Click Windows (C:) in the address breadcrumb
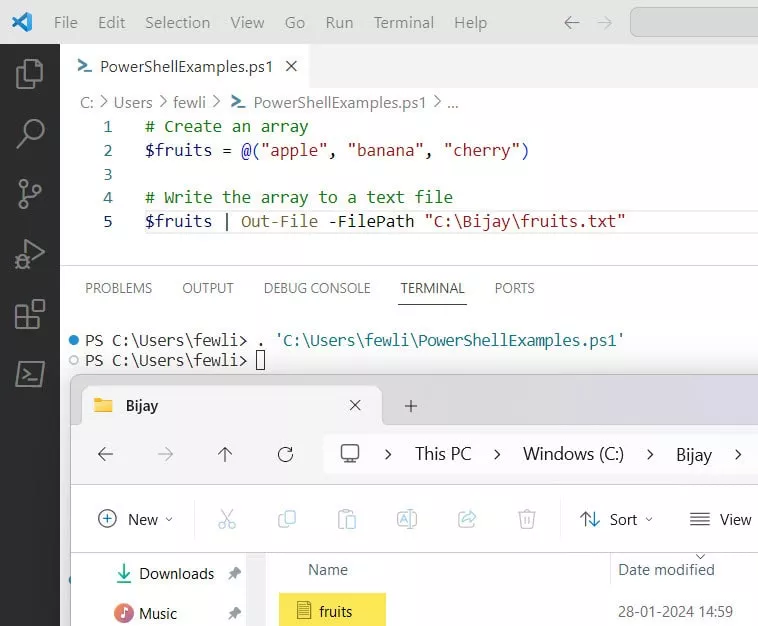 [573, 454]
